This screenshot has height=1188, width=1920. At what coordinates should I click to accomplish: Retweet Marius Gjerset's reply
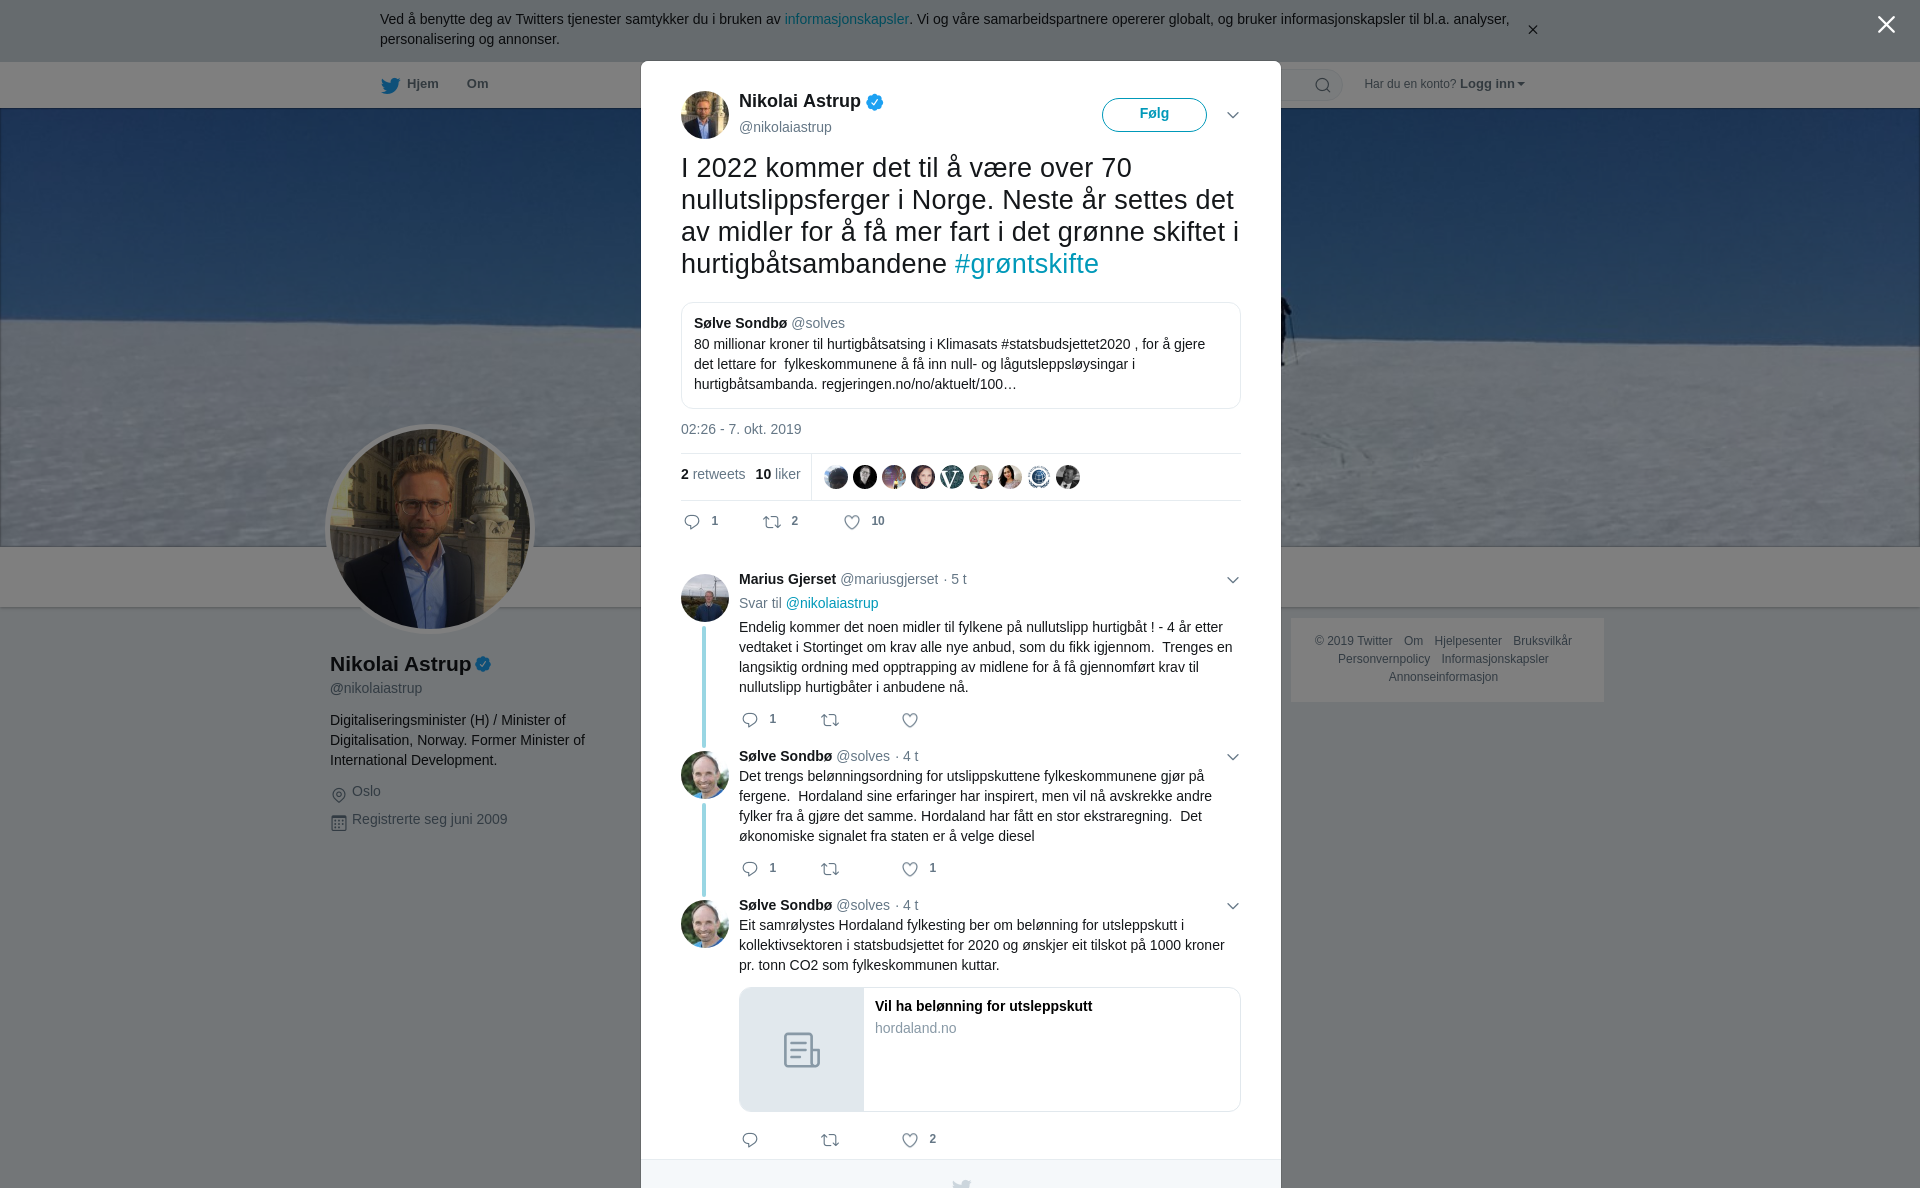tap(830, 720)
